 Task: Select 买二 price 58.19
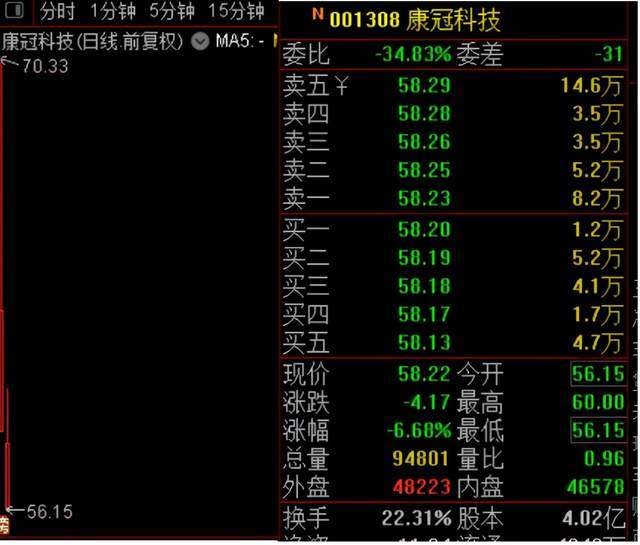(424, 258)
